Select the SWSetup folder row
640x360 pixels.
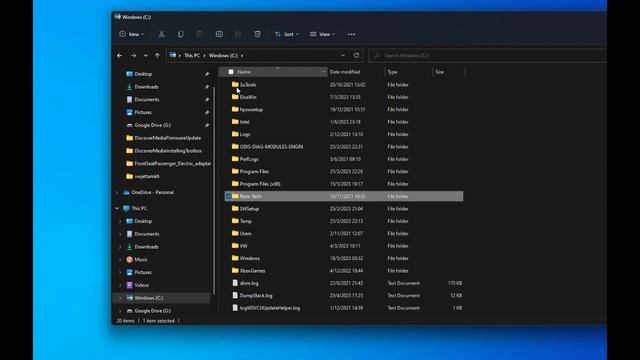click(x=344, y=209)
